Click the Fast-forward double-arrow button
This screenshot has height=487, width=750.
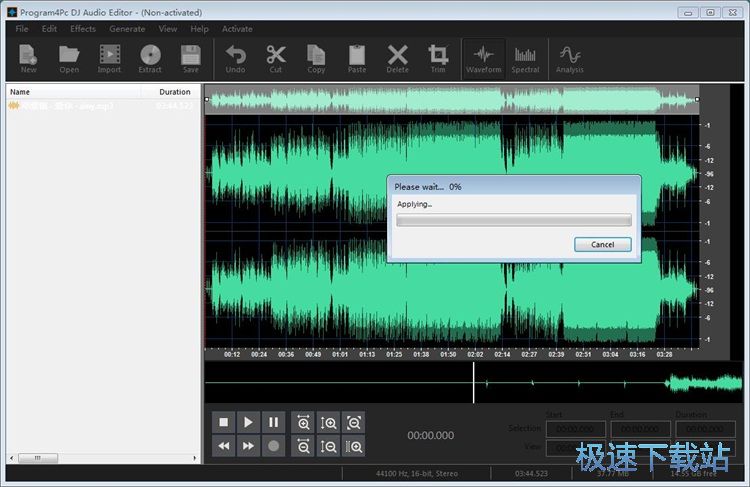(x=248, y=446)
